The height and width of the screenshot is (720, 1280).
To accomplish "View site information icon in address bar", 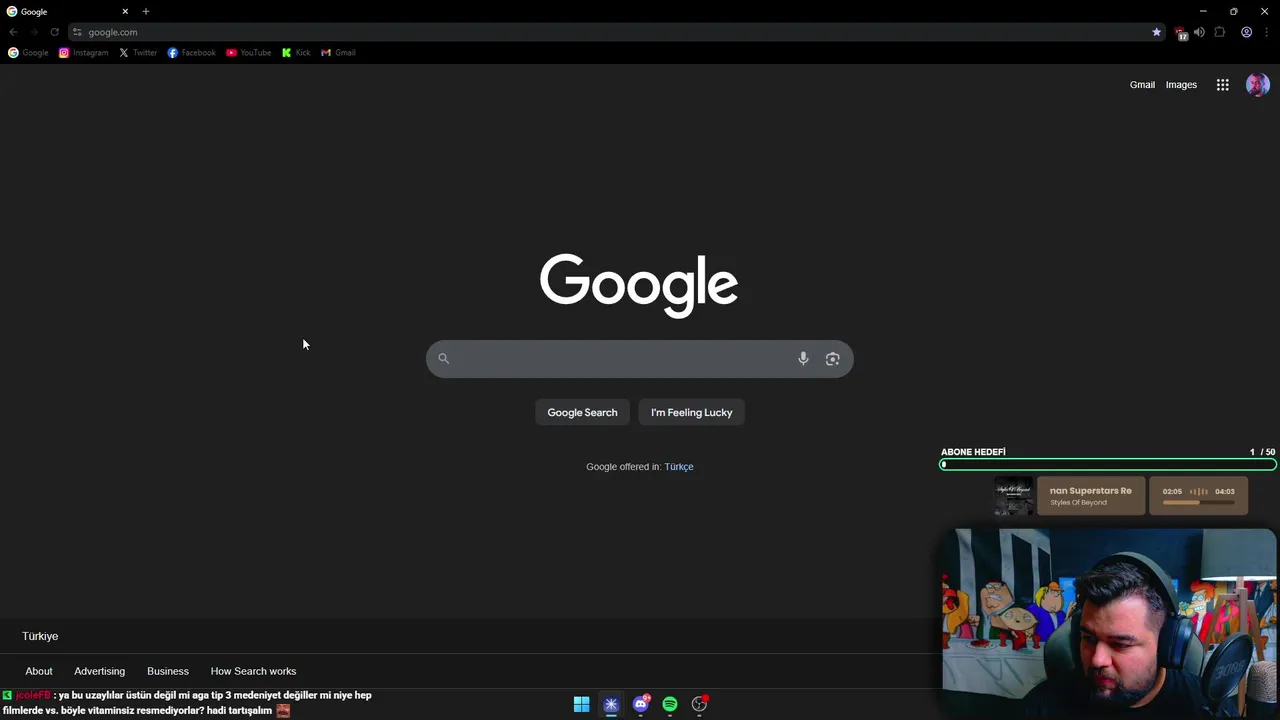I will pos(77,32).
